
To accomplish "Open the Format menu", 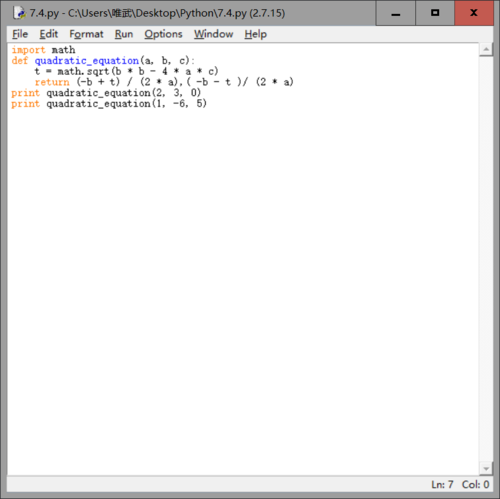I will [x=86, y=34].
